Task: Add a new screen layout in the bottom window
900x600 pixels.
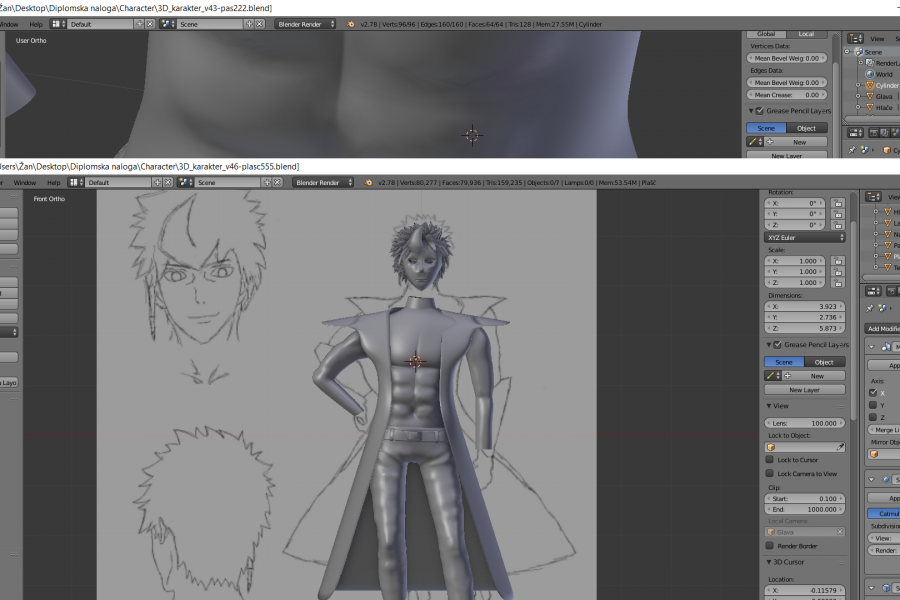Action: pos(157,183)
